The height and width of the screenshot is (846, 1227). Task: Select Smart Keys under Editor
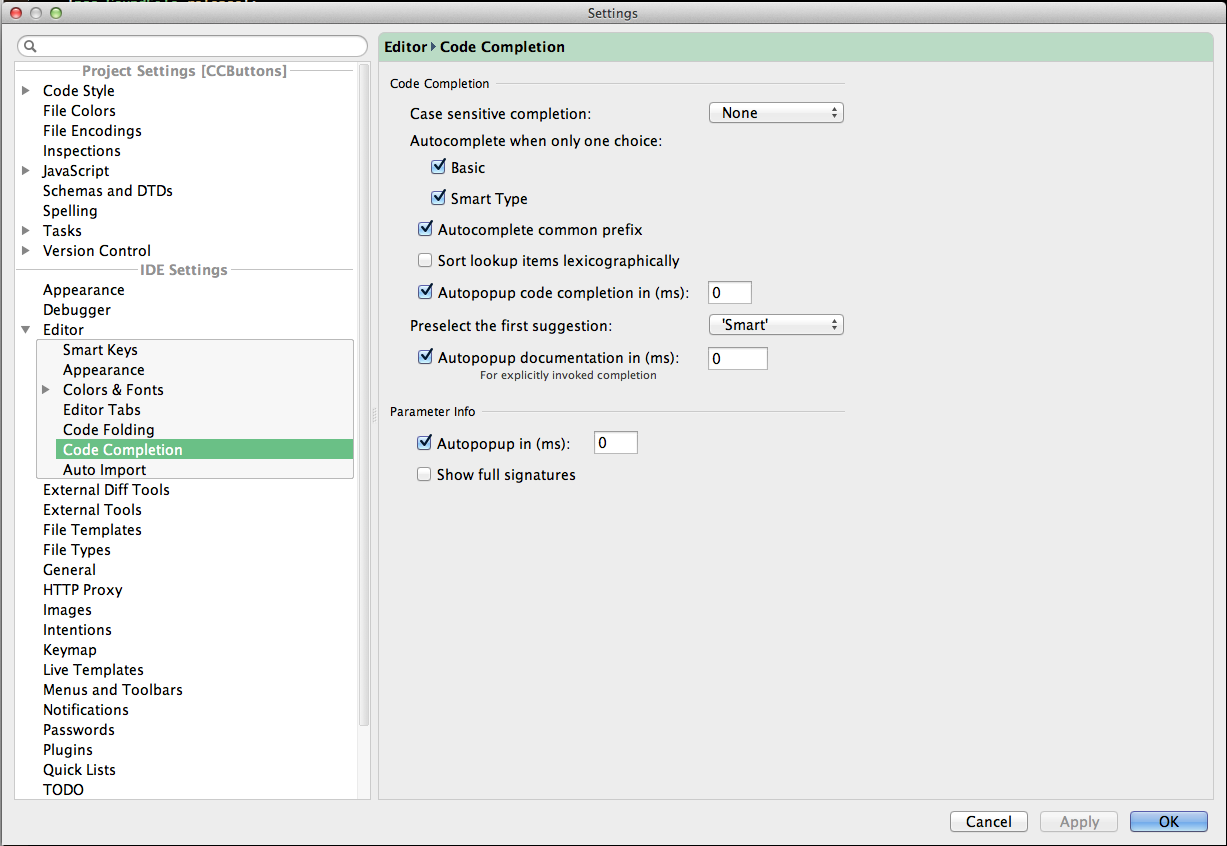pos(100,350)
